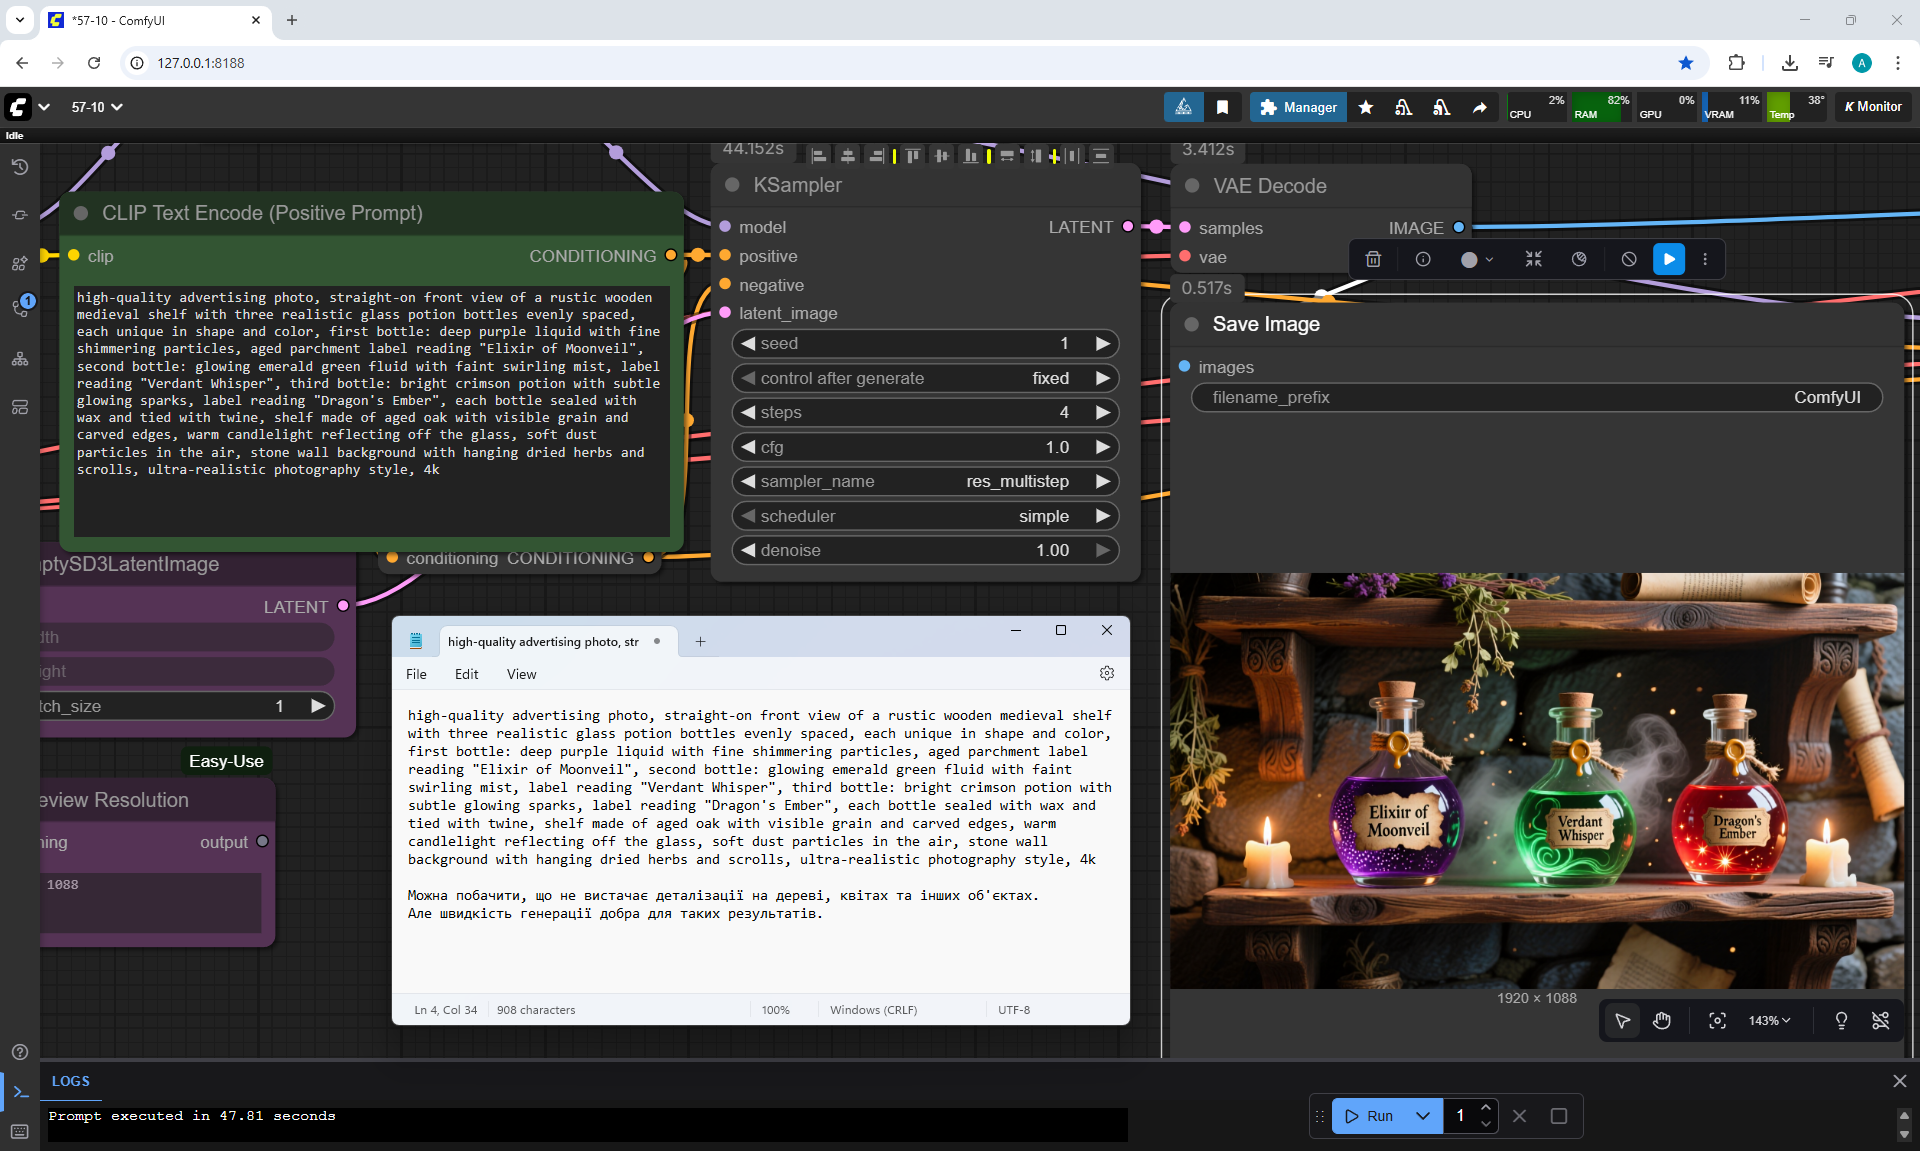The width and height of the screenshot is (1920, 1151).
Task: Collapse the KSampler node dot
Action: tap(732, 185)
